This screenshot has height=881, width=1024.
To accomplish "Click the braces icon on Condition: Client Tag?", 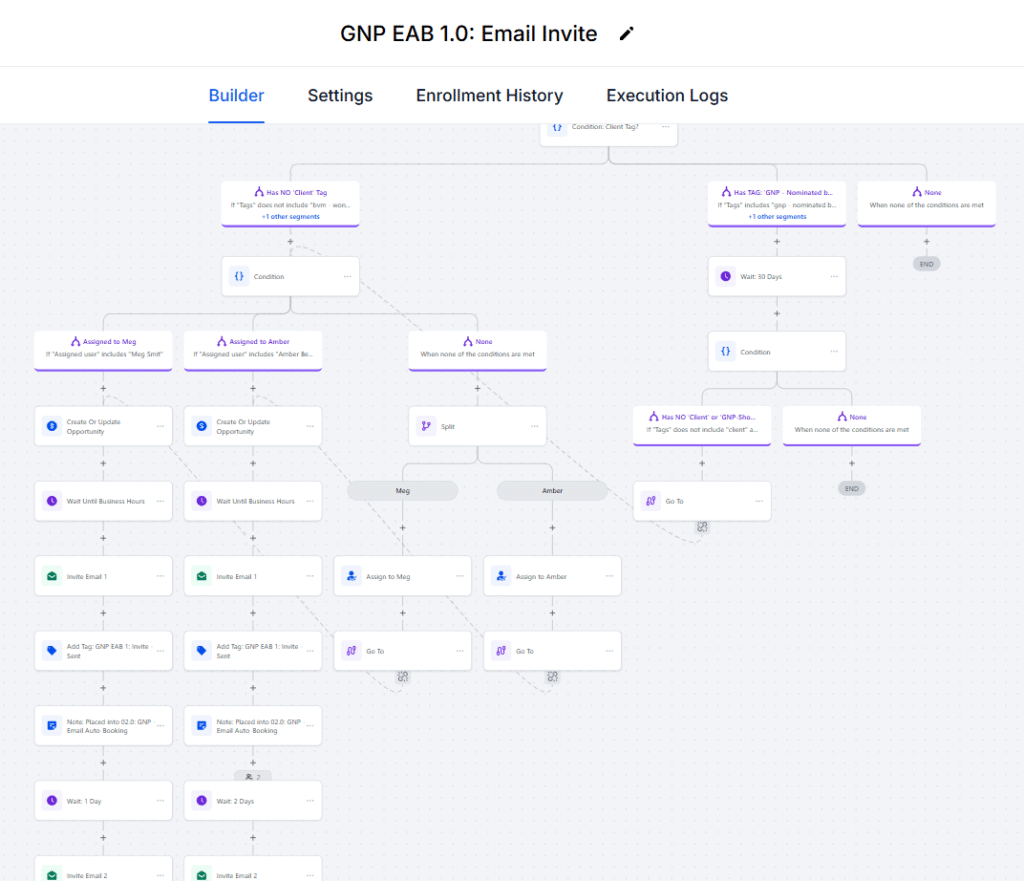I will (558, 128).
